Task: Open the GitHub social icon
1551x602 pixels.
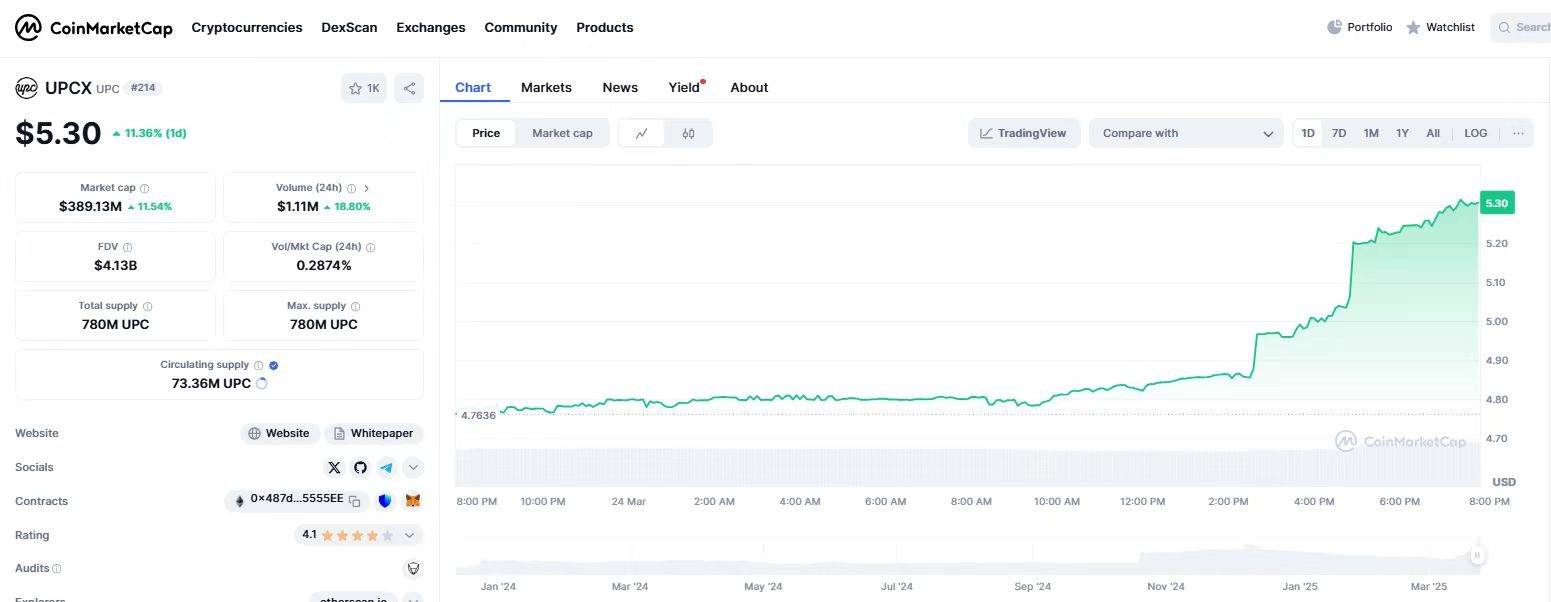Action: 360,467
